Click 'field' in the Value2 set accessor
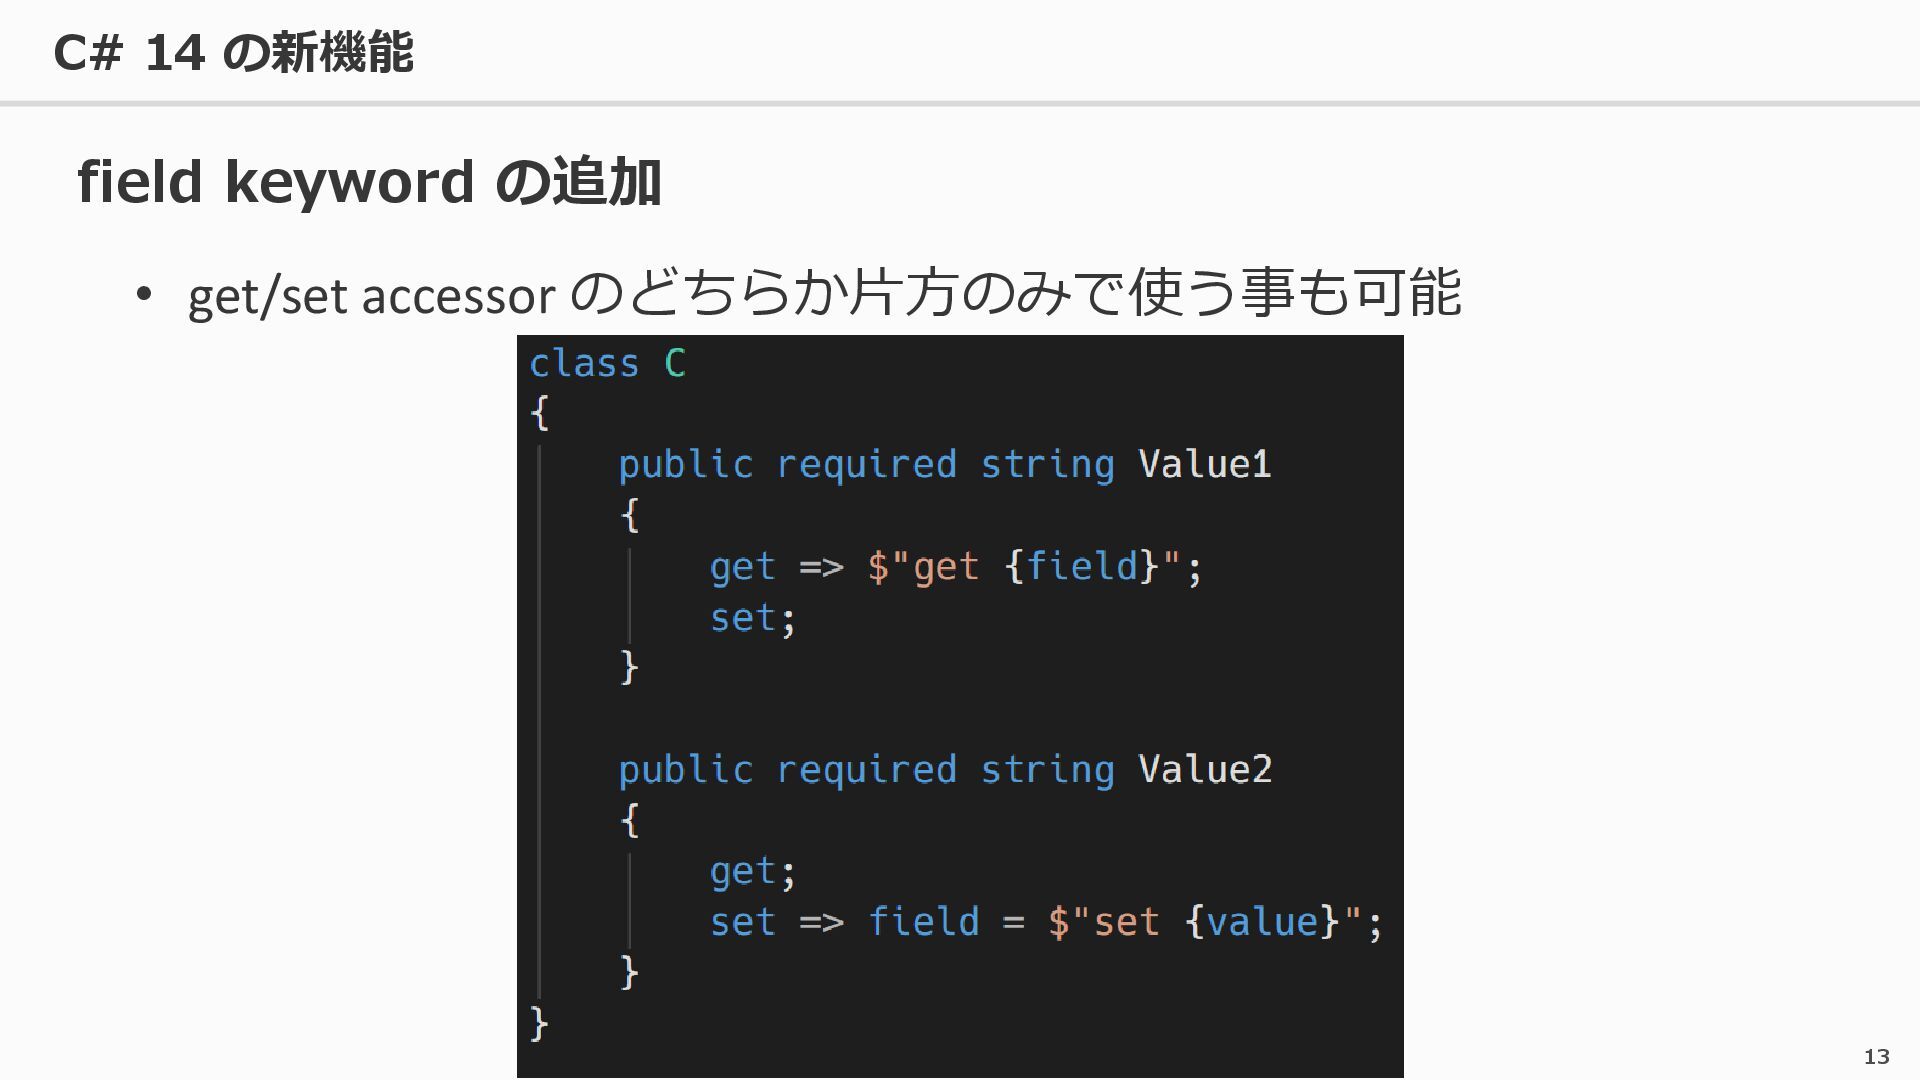Screen dimensions: 1920x1080 coord(923,921)
